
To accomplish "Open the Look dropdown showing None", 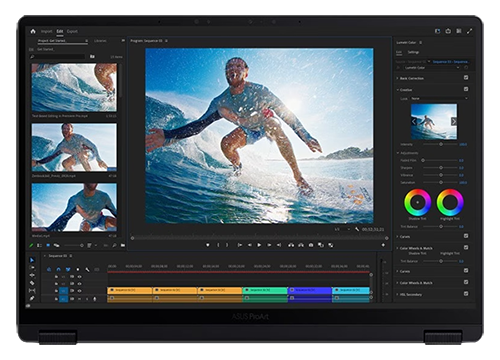I will 439,98.
